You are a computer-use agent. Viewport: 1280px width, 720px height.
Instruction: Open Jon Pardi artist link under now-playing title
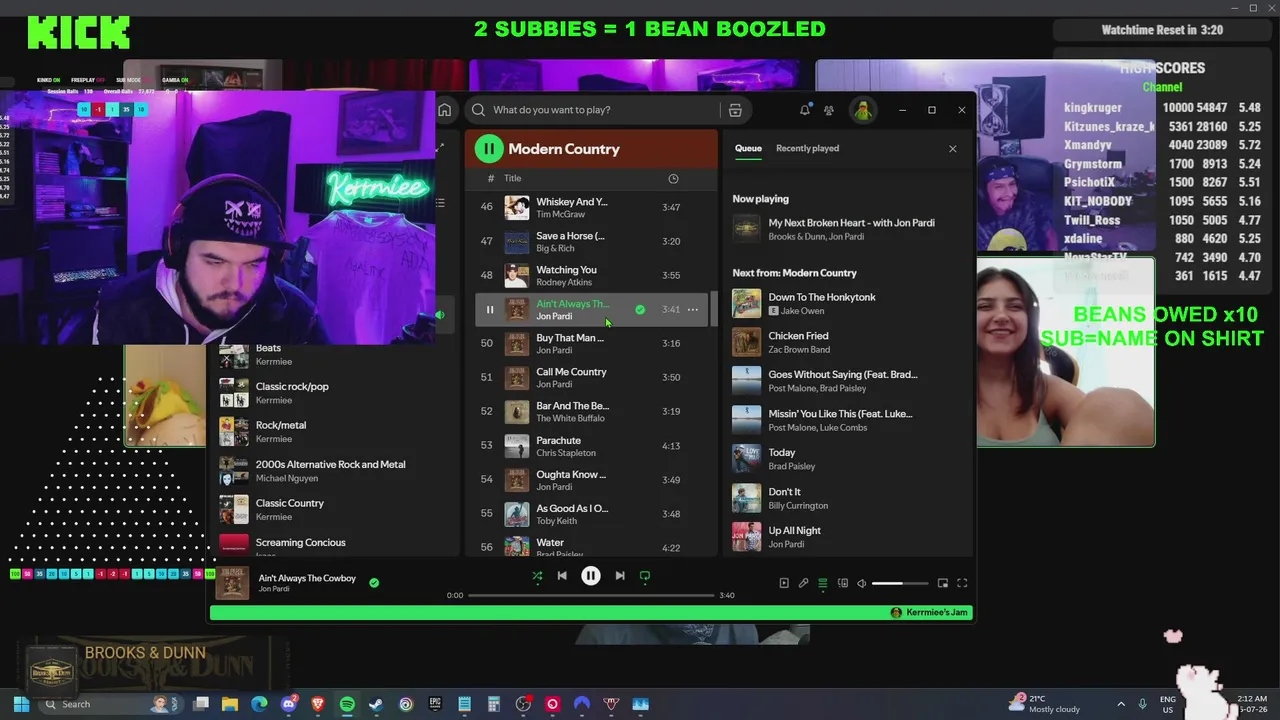[x=274, y=590]
